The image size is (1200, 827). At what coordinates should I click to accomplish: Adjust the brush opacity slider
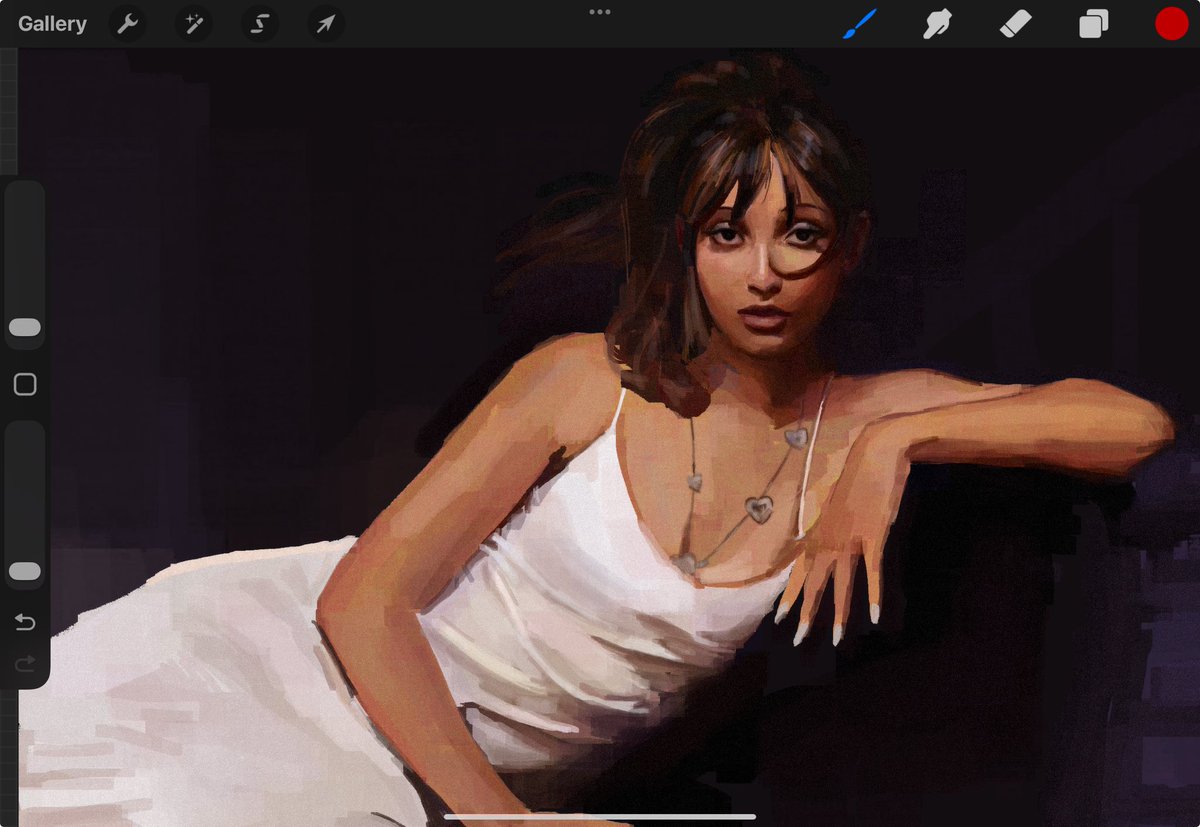coord(24,571)
